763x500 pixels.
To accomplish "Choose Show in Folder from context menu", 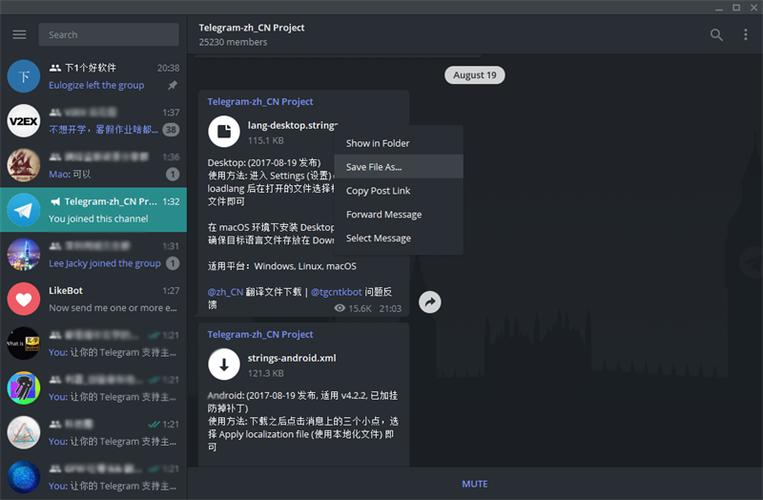I will pyautogui.click(x=399, y=143).
